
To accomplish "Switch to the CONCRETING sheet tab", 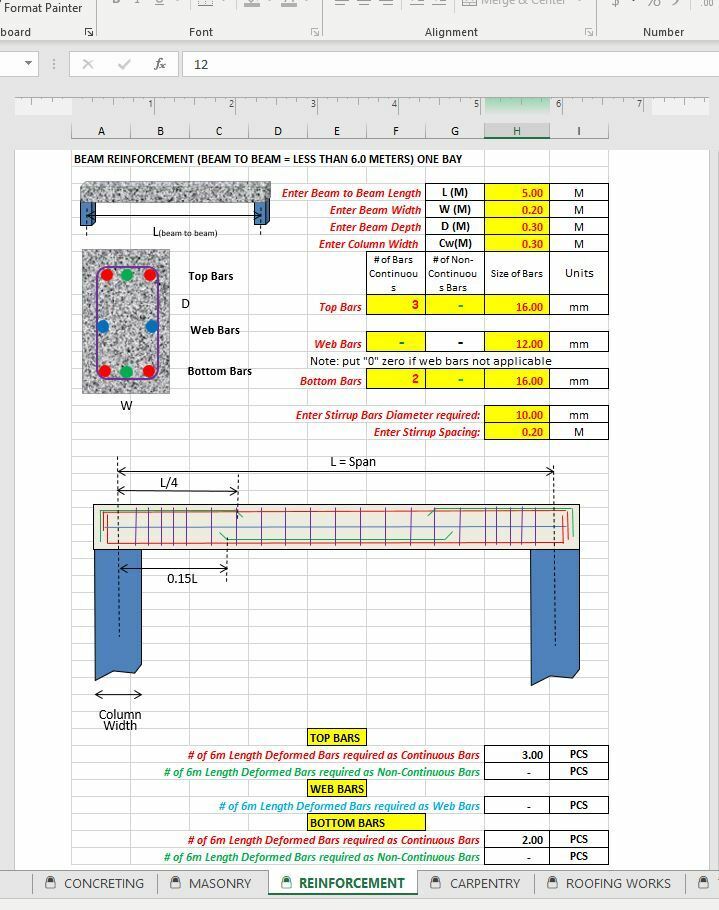I will click(94, 883).
